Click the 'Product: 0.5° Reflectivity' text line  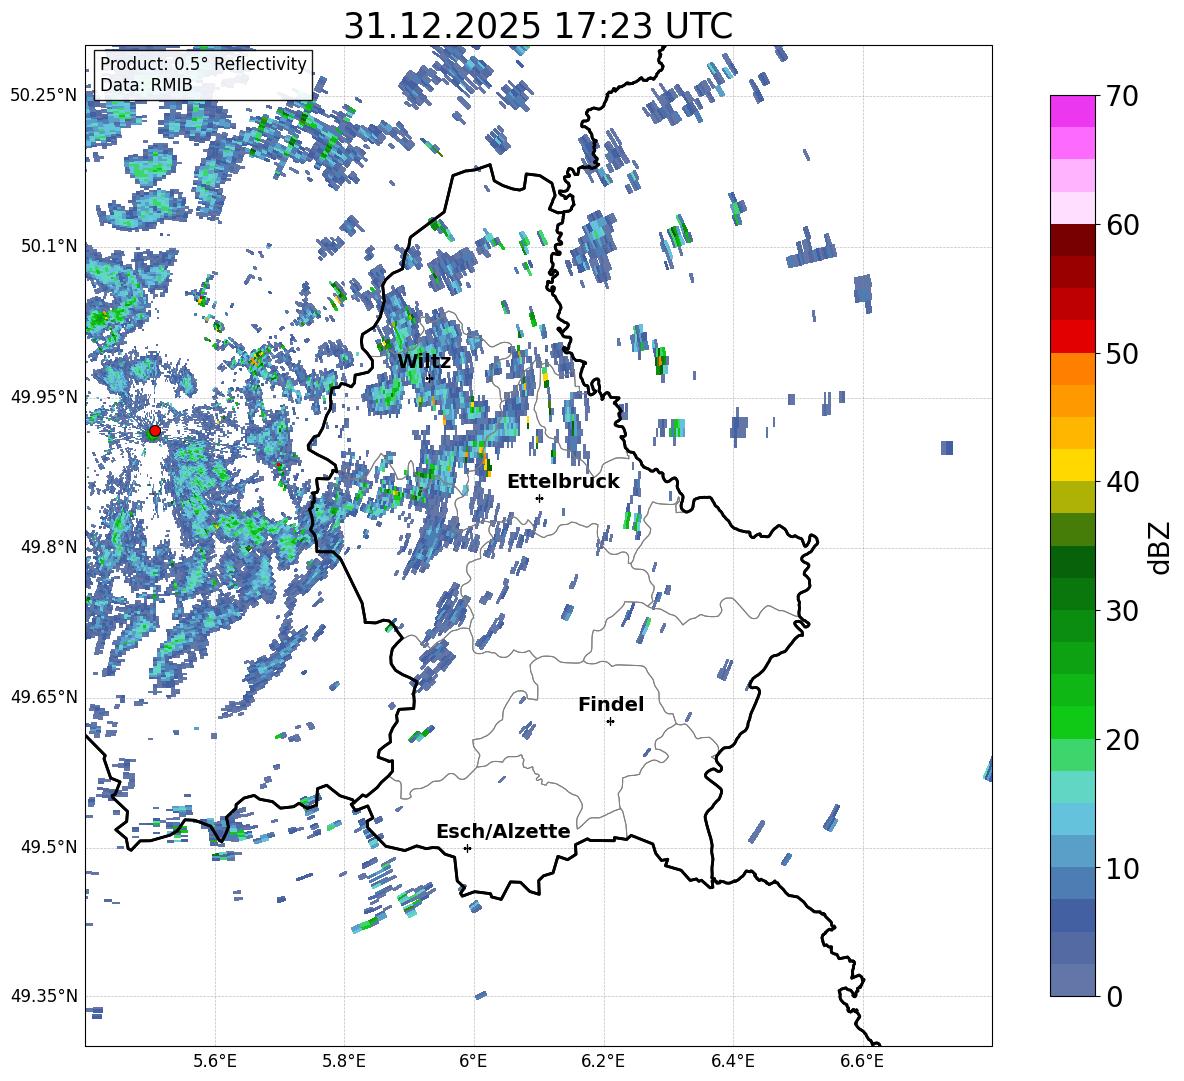203,64
